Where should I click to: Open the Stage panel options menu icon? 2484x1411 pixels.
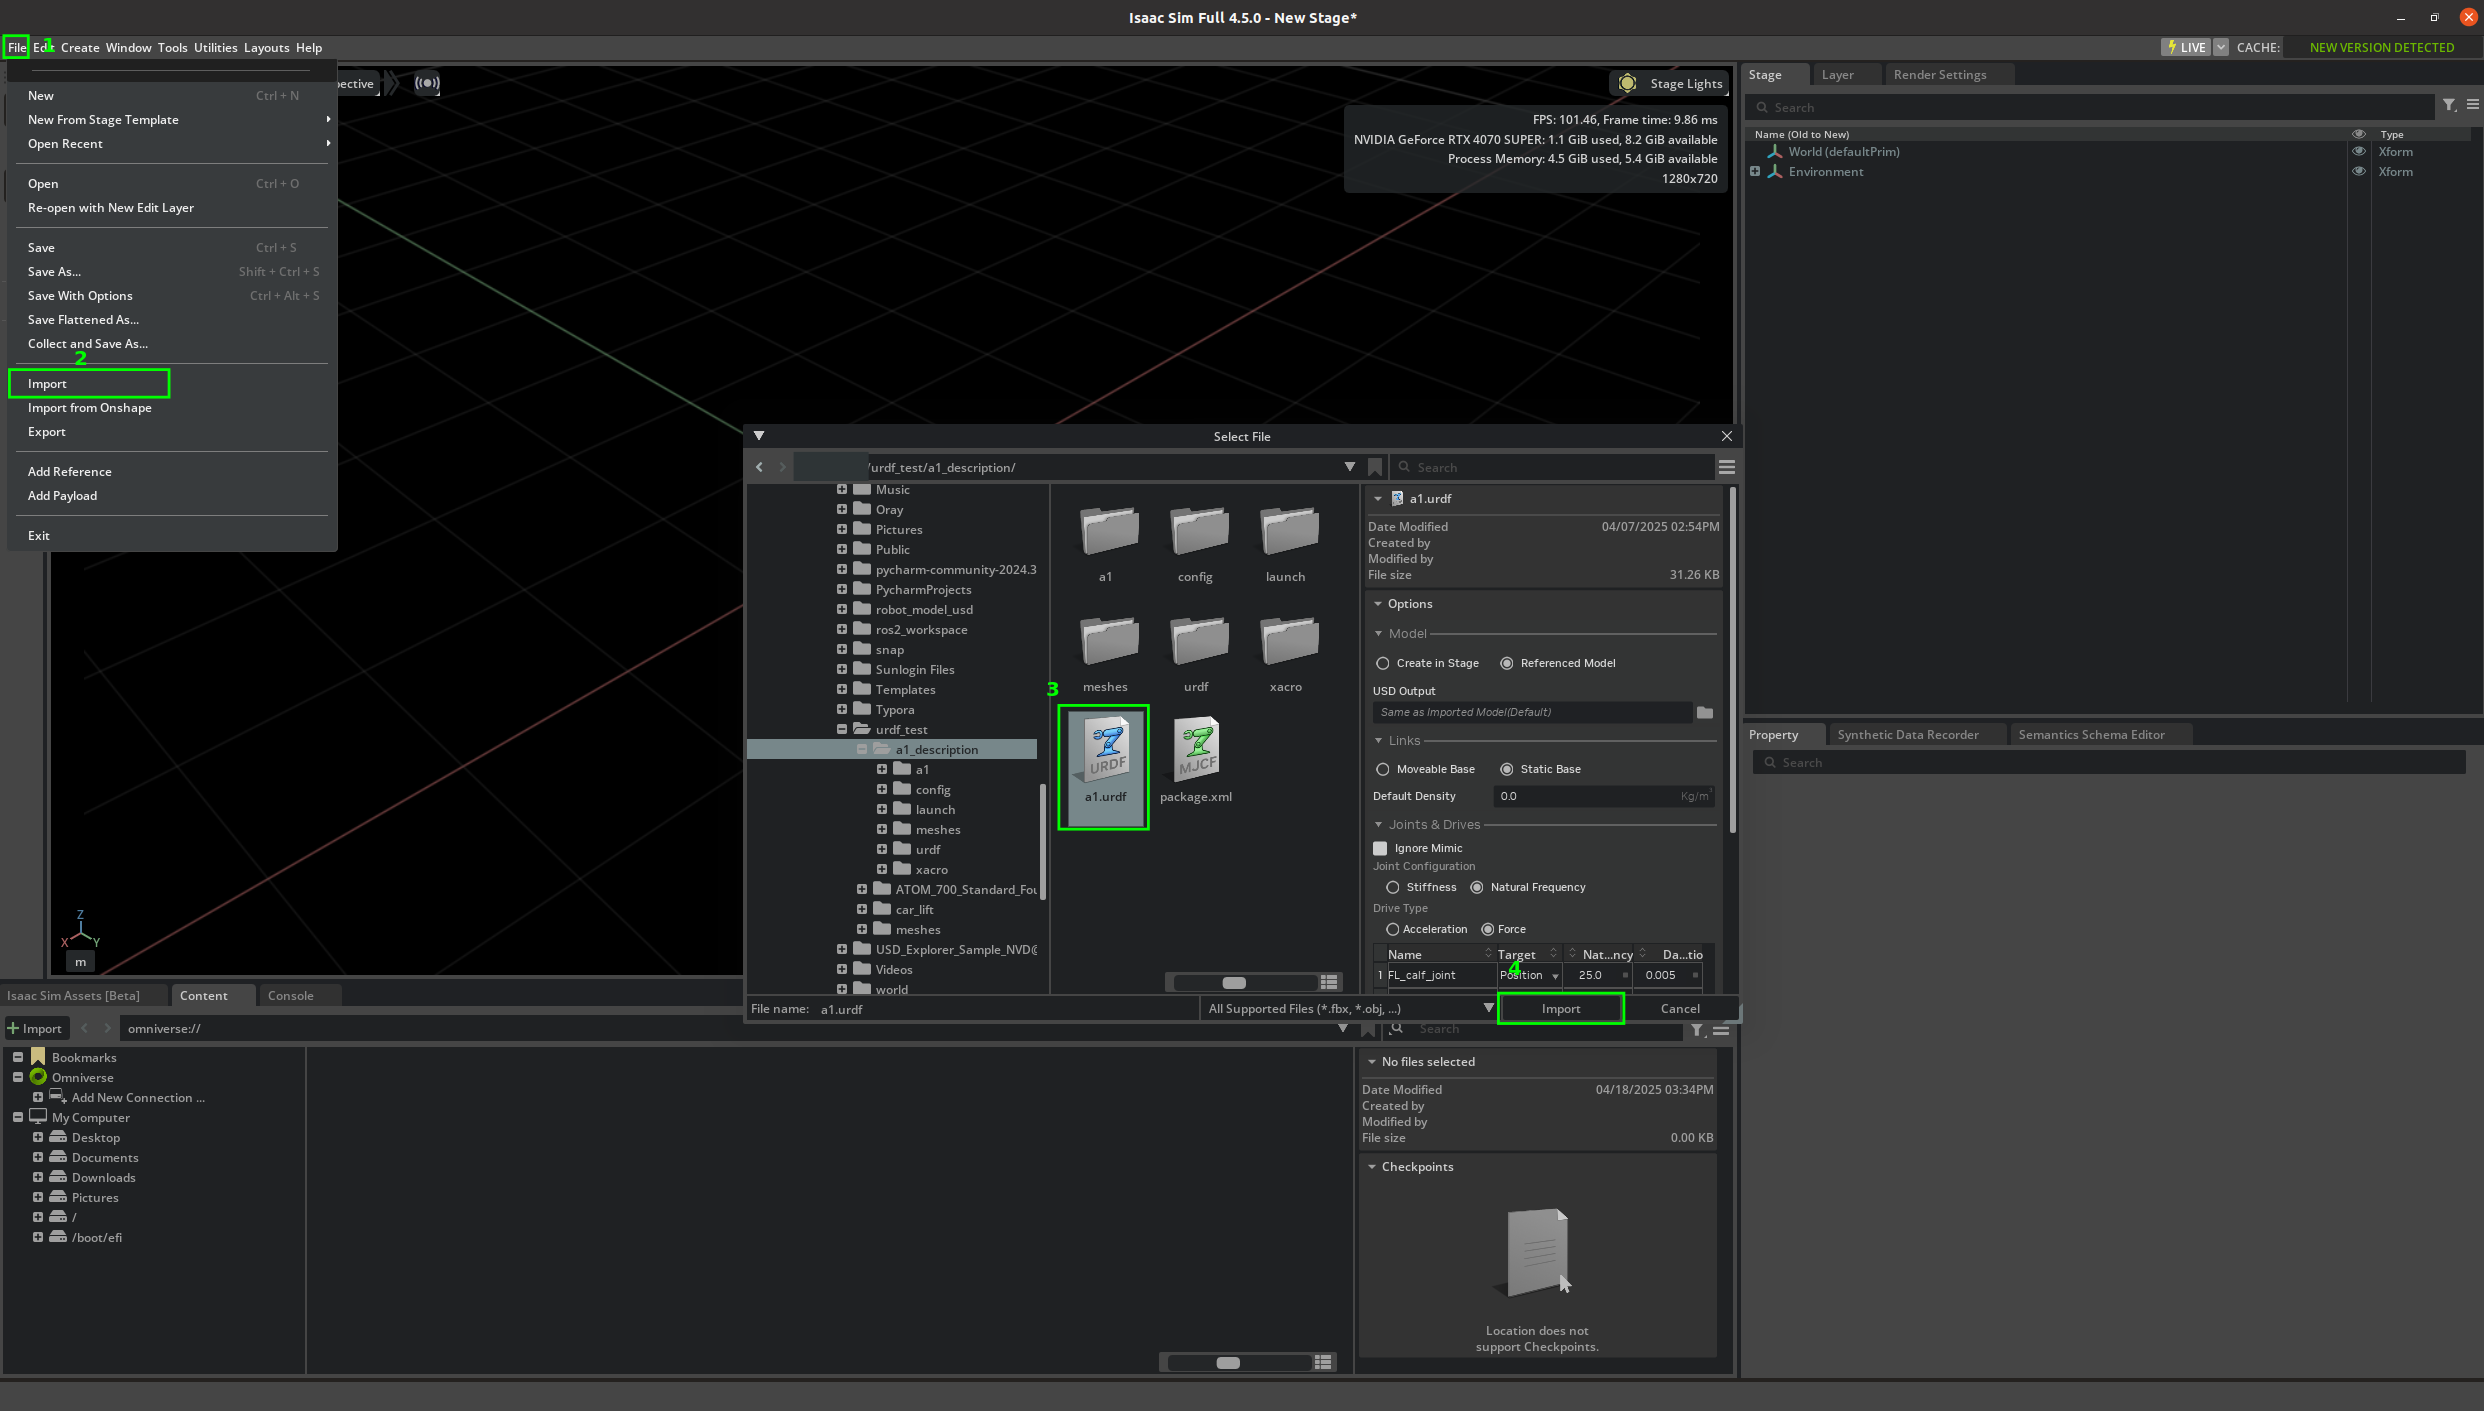pos(2473,105)
